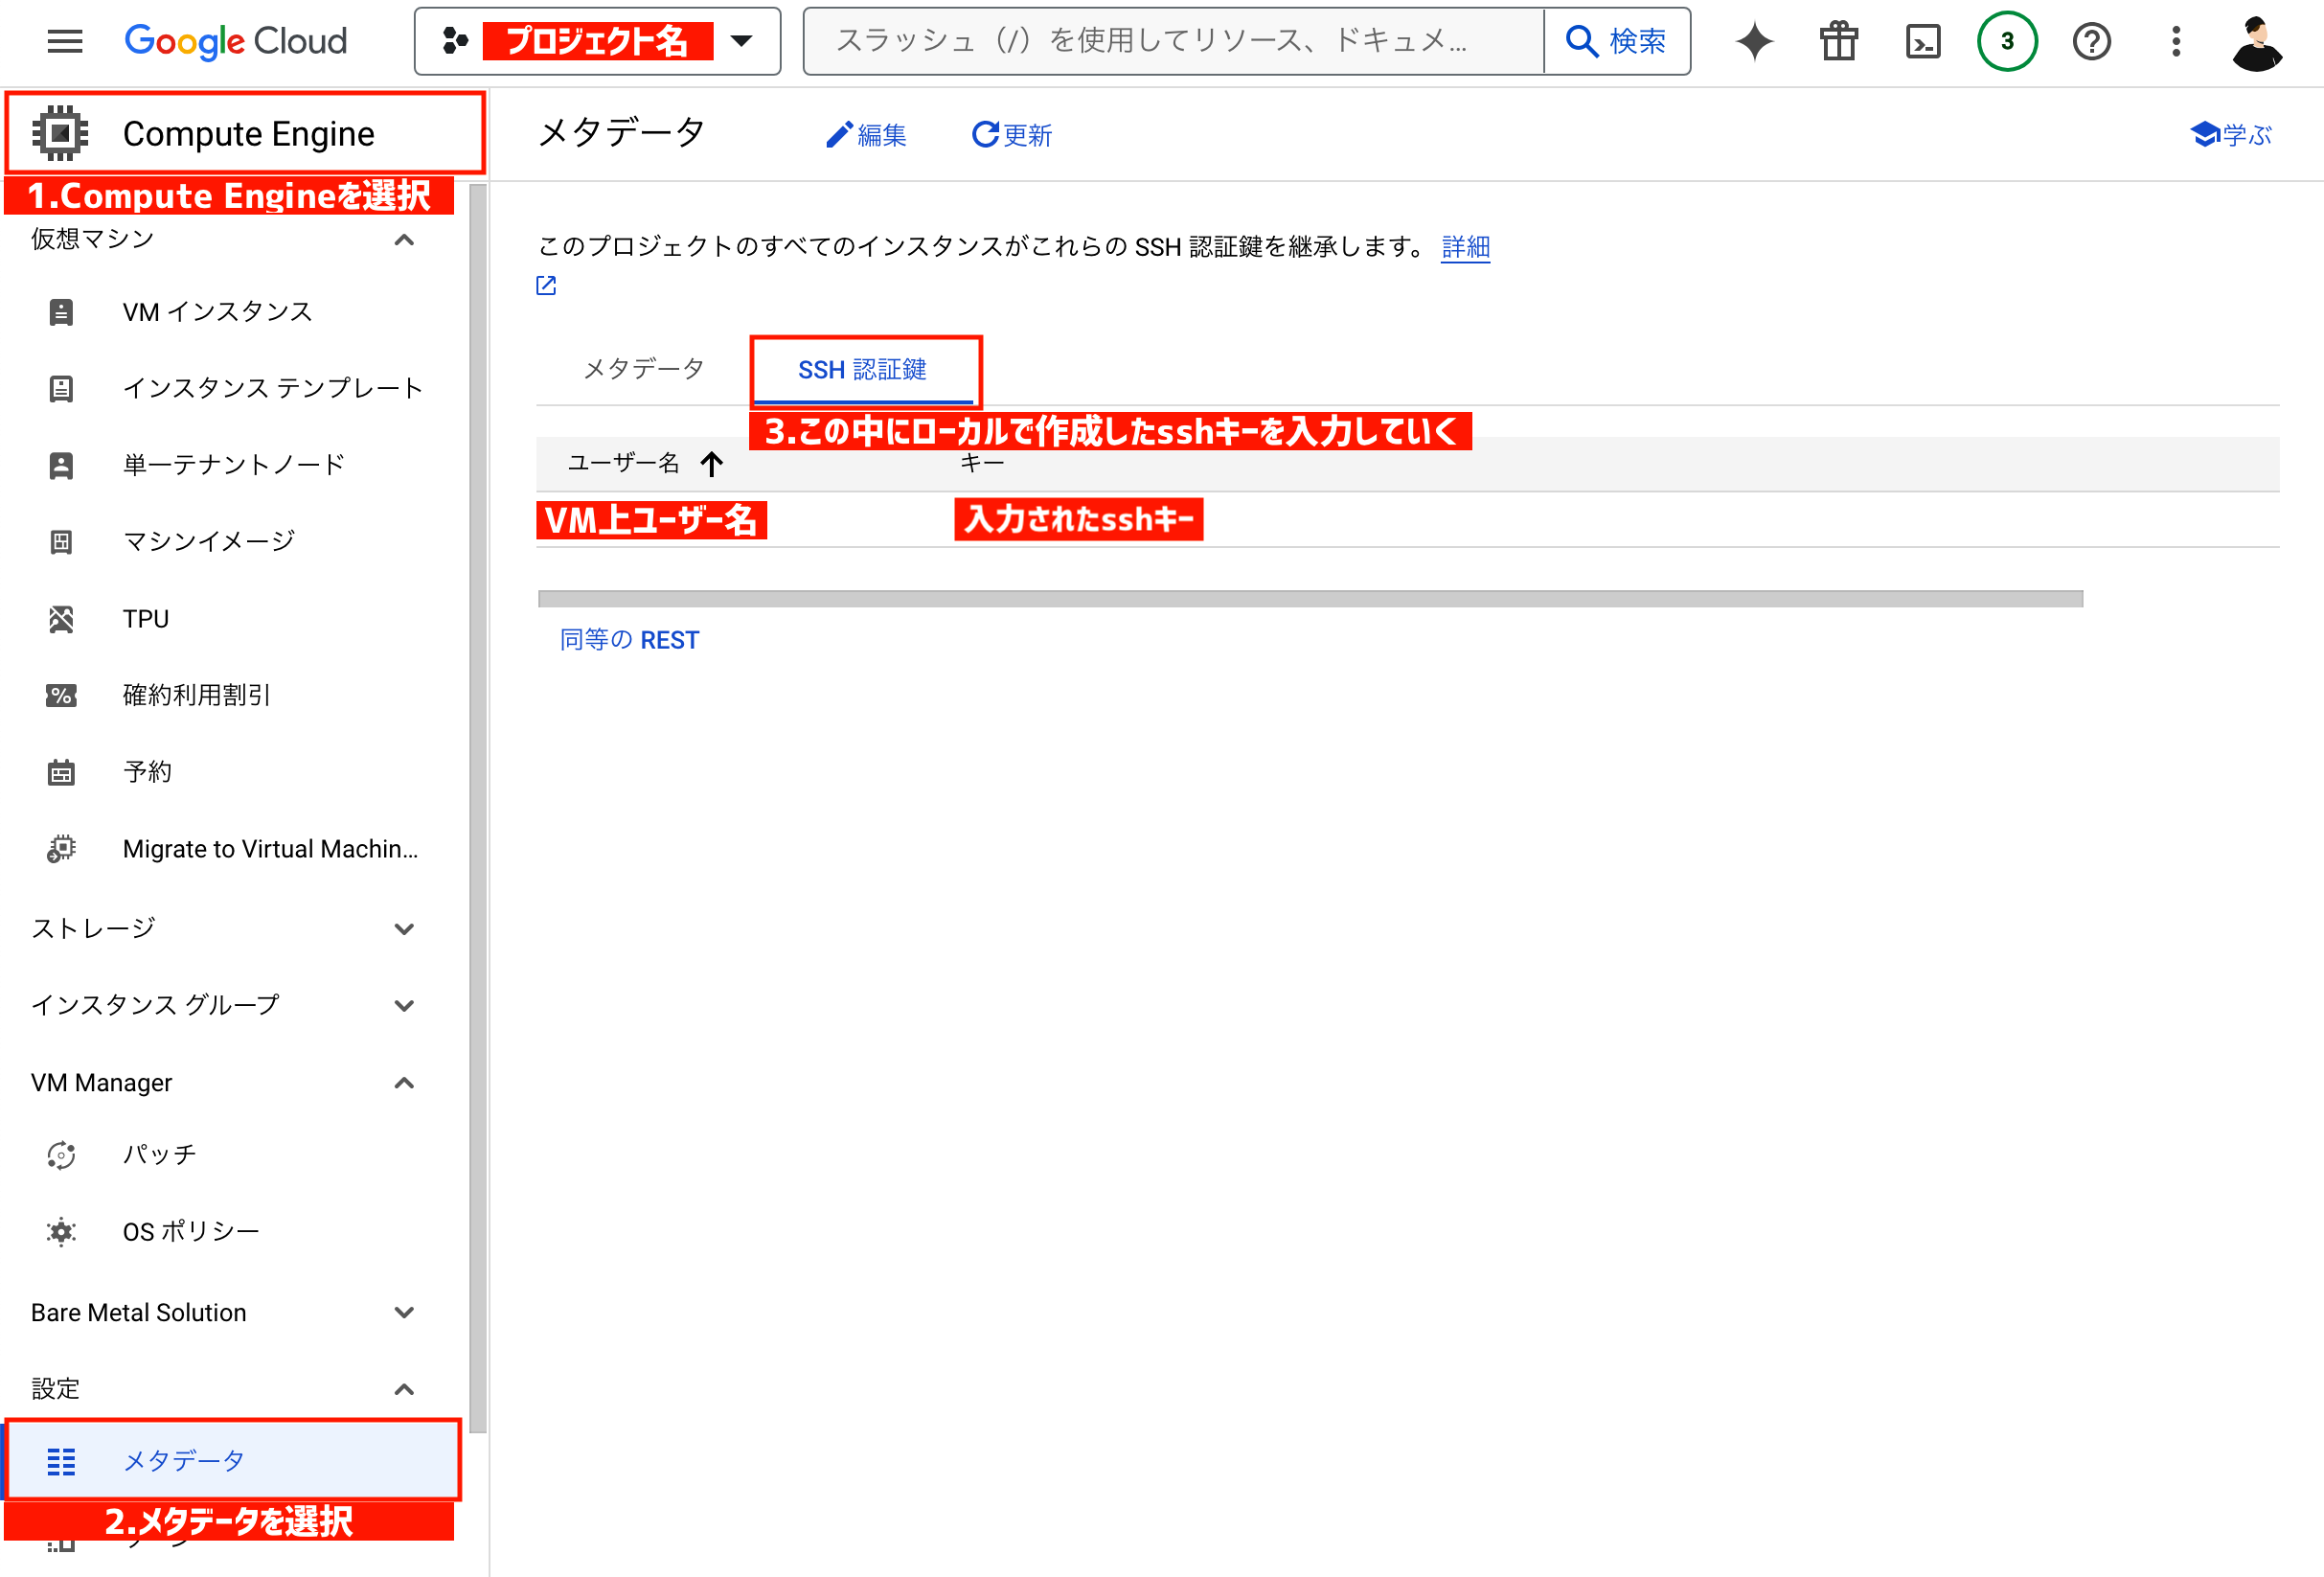2324x1577 pixels.
Task: Open notifications badge showing 3
Action: click(2006, 41)
